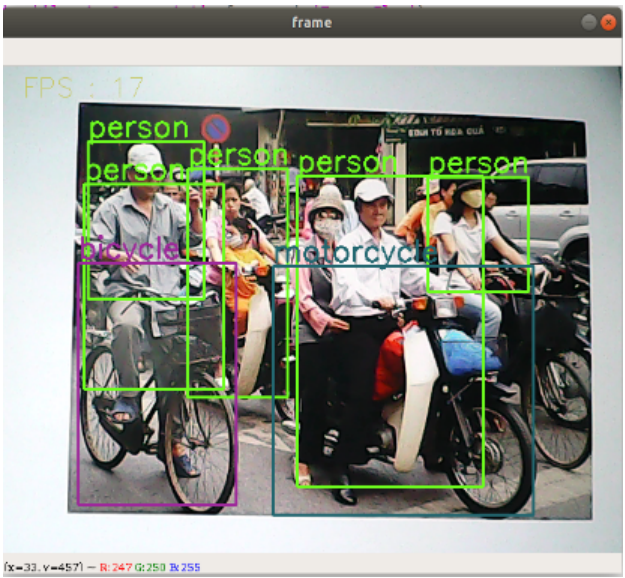
Task: Close the frame window
Action: pyautogui.click(x=608, y=22)
